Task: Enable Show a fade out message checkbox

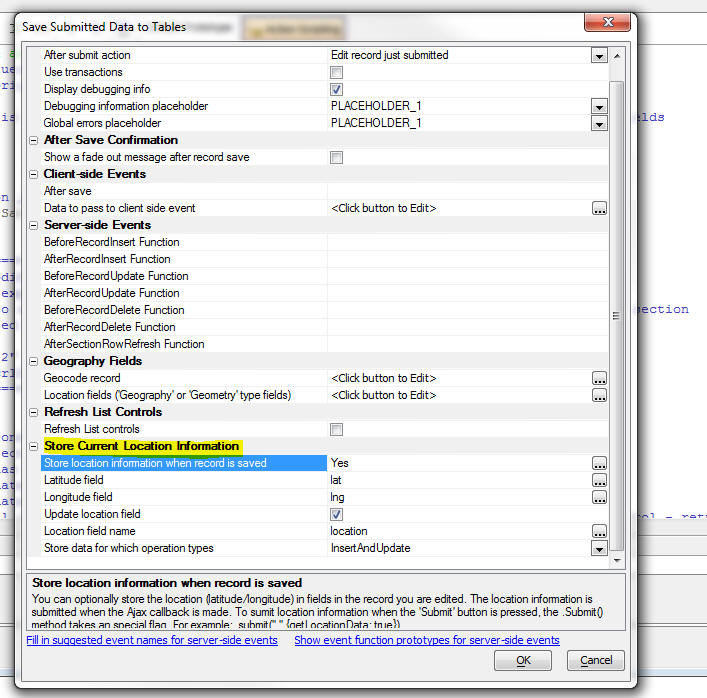Action: (x=336, y=157)
